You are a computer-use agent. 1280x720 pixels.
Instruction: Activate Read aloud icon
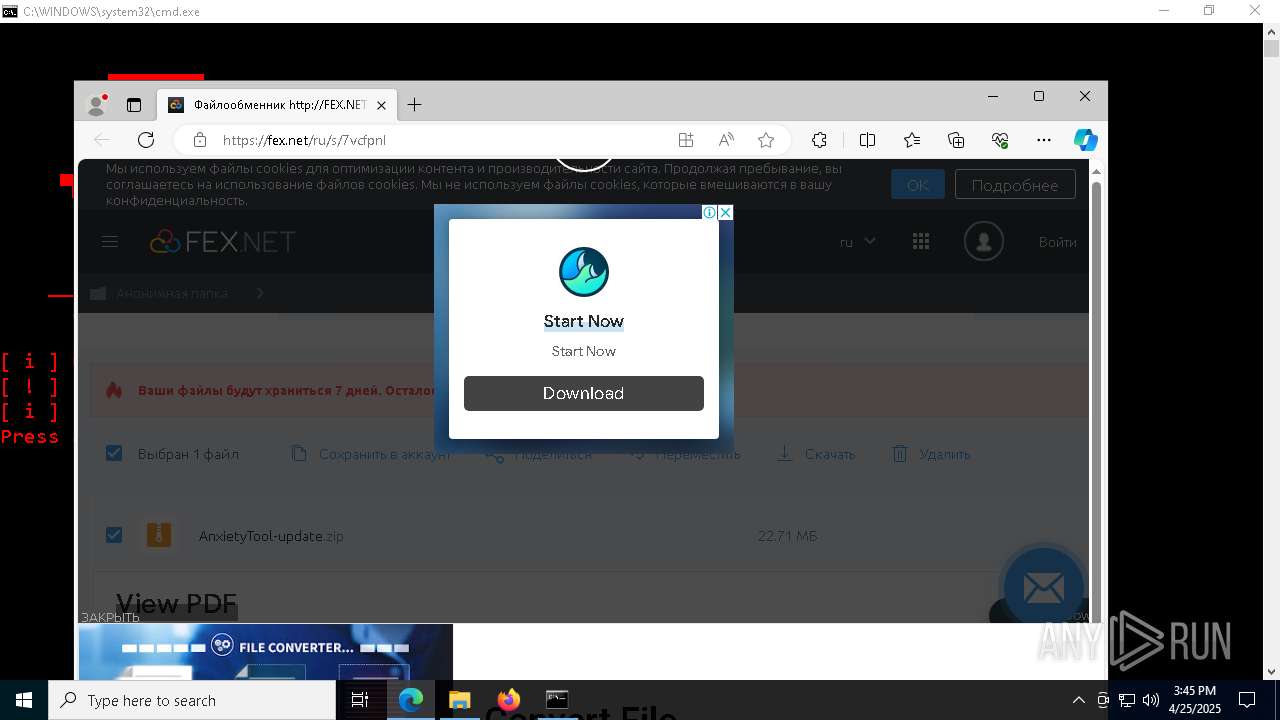pyautogui.click(x=726, y=140)
